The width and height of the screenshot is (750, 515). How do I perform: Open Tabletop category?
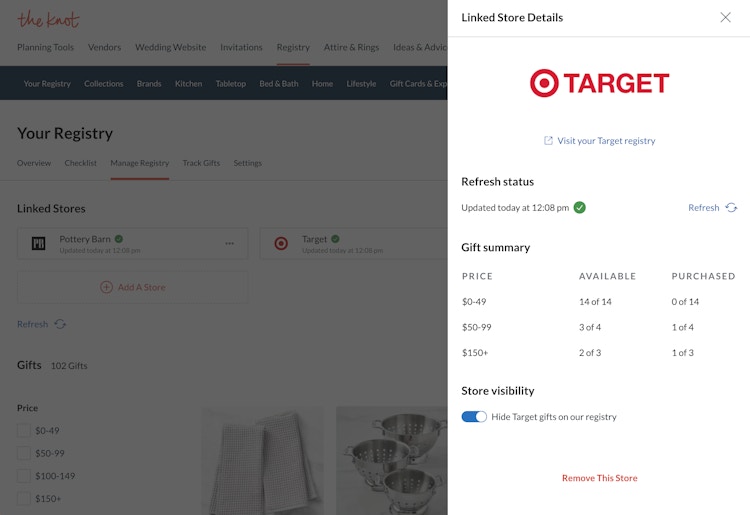(231, 84)
